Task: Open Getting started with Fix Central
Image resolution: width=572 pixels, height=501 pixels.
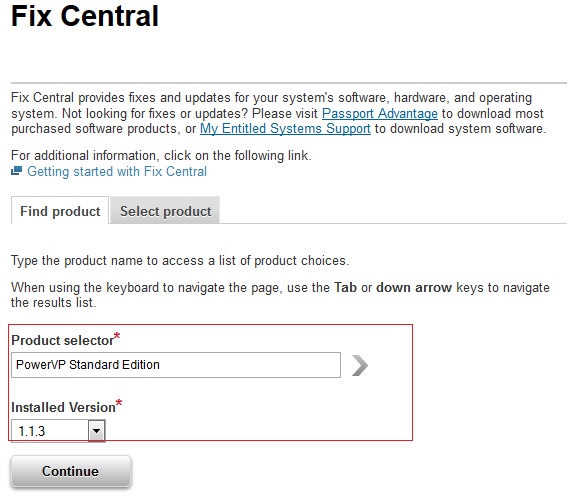Action: pyautogui.click(x=117, y=172)
